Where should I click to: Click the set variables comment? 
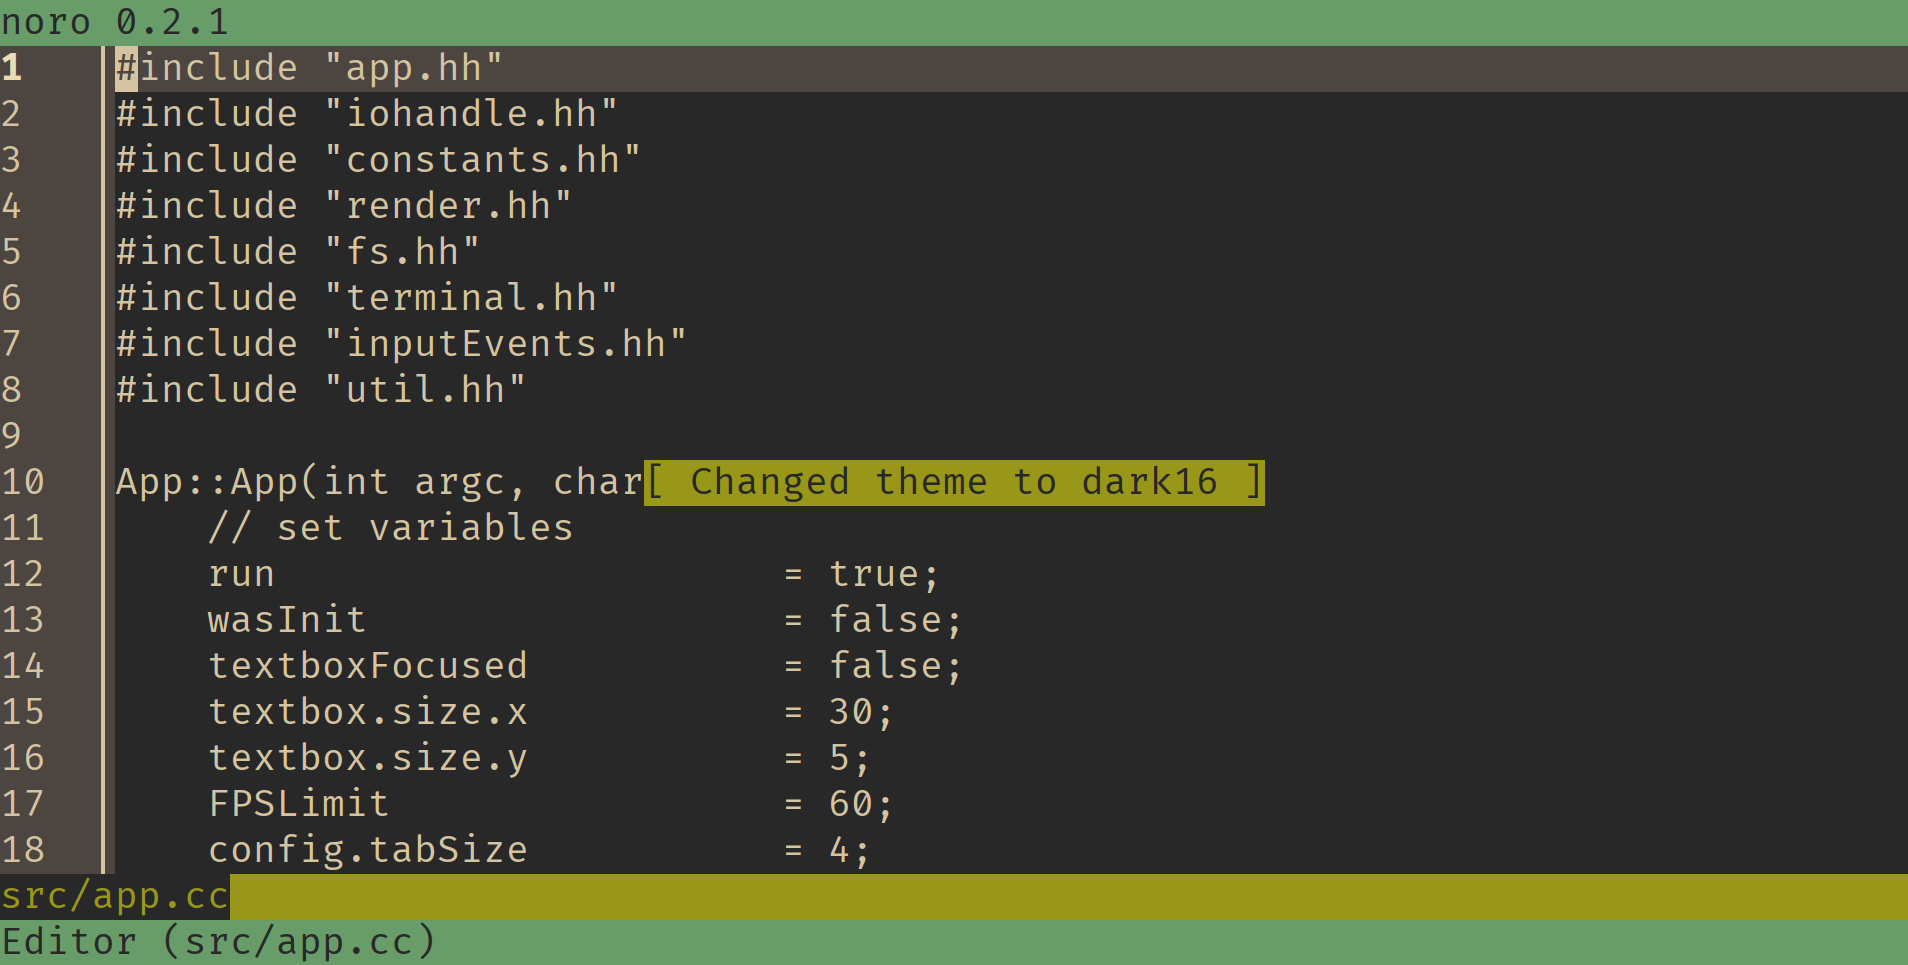click(391, 527)
